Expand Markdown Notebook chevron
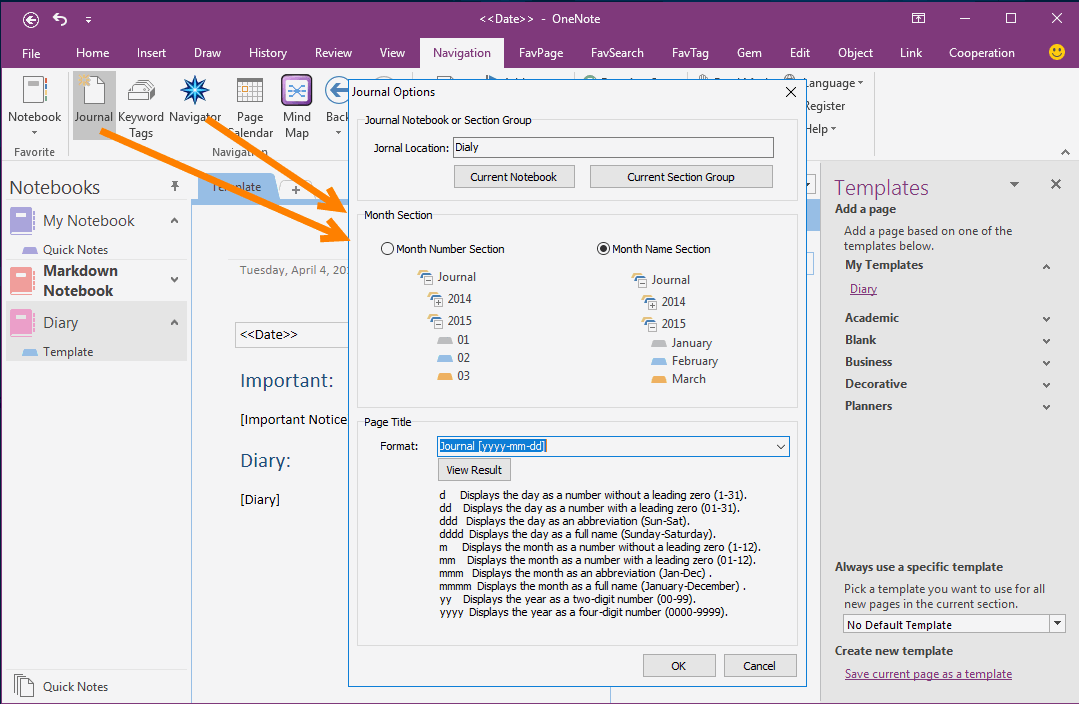Viewport: 1079px width, 704px height. tap(175, 280)
